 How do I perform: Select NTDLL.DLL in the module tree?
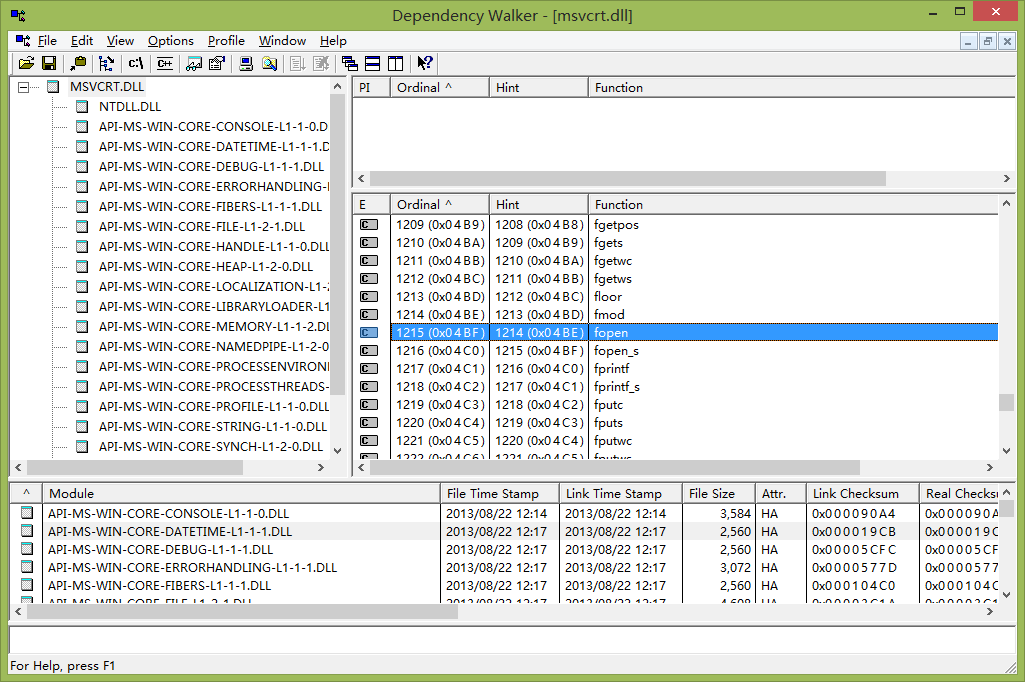[x=129, y=107]
